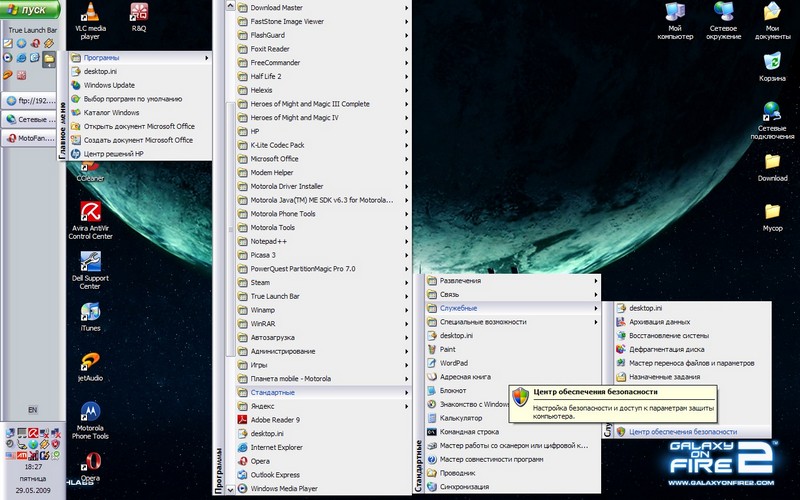Screen dimensions: 800x500
Task: Select Центр решений HP entry
Action: tap(140, 154)
